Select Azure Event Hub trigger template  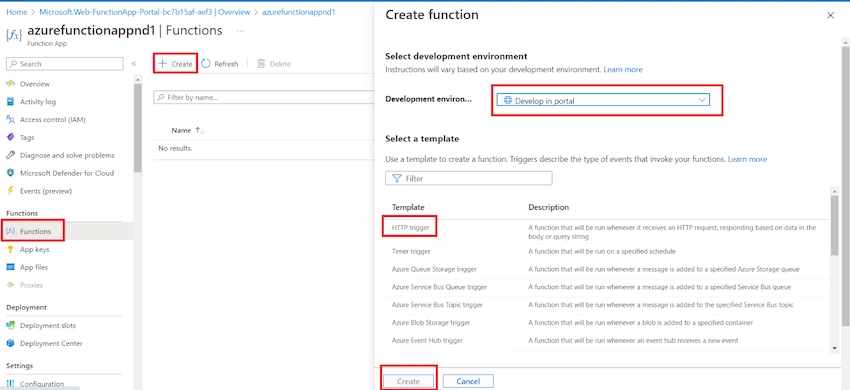(427, 341)
